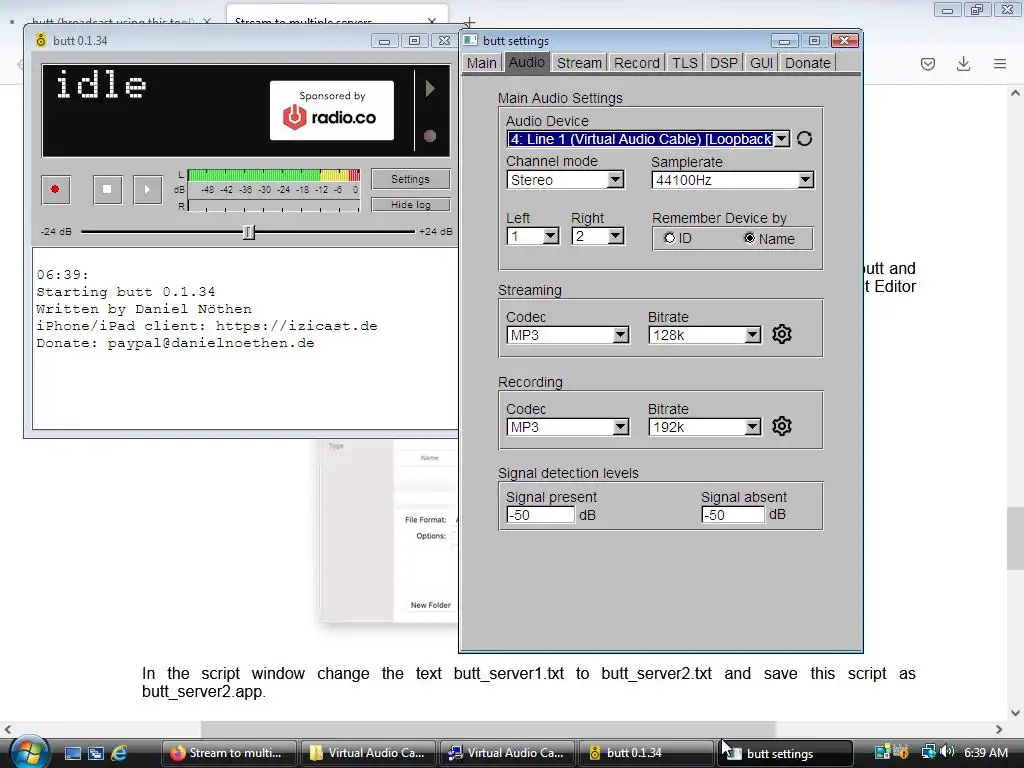
Task: Switch to the Donate tab
Action: pyautogui.click(x=808, y=63)
